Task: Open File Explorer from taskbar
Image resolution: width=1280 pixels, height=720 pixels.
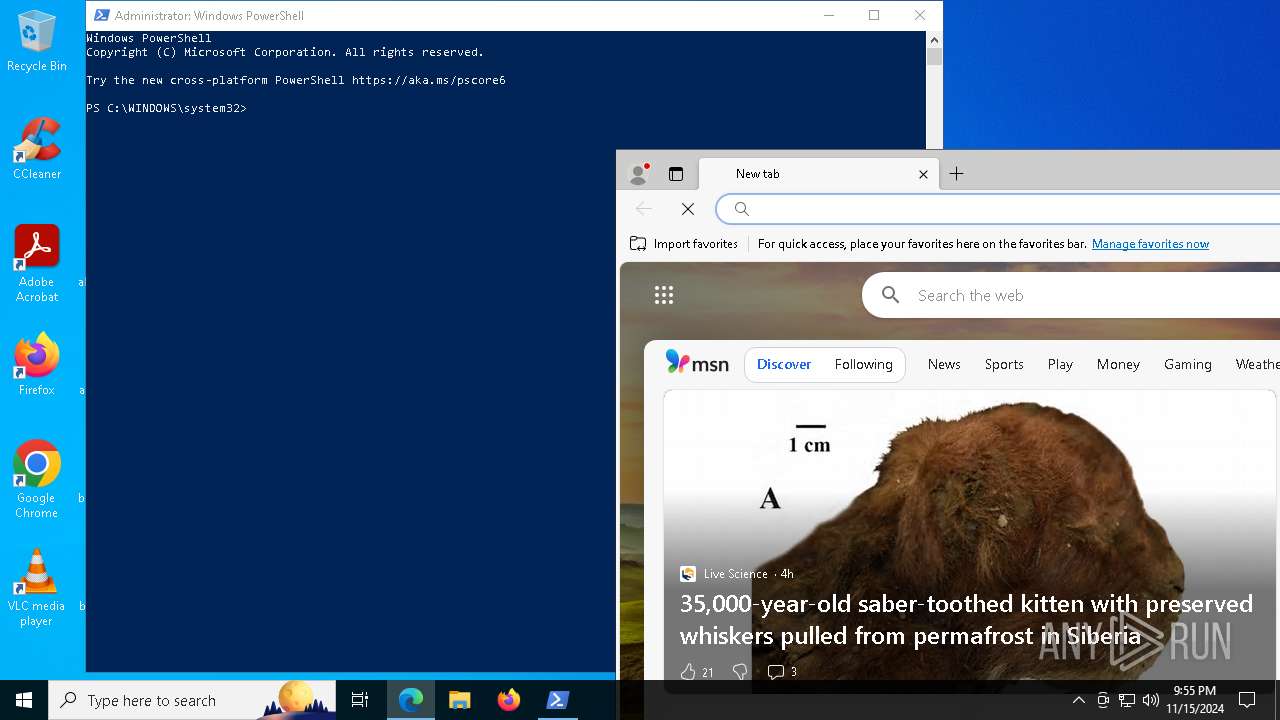Action: (460, 700)
